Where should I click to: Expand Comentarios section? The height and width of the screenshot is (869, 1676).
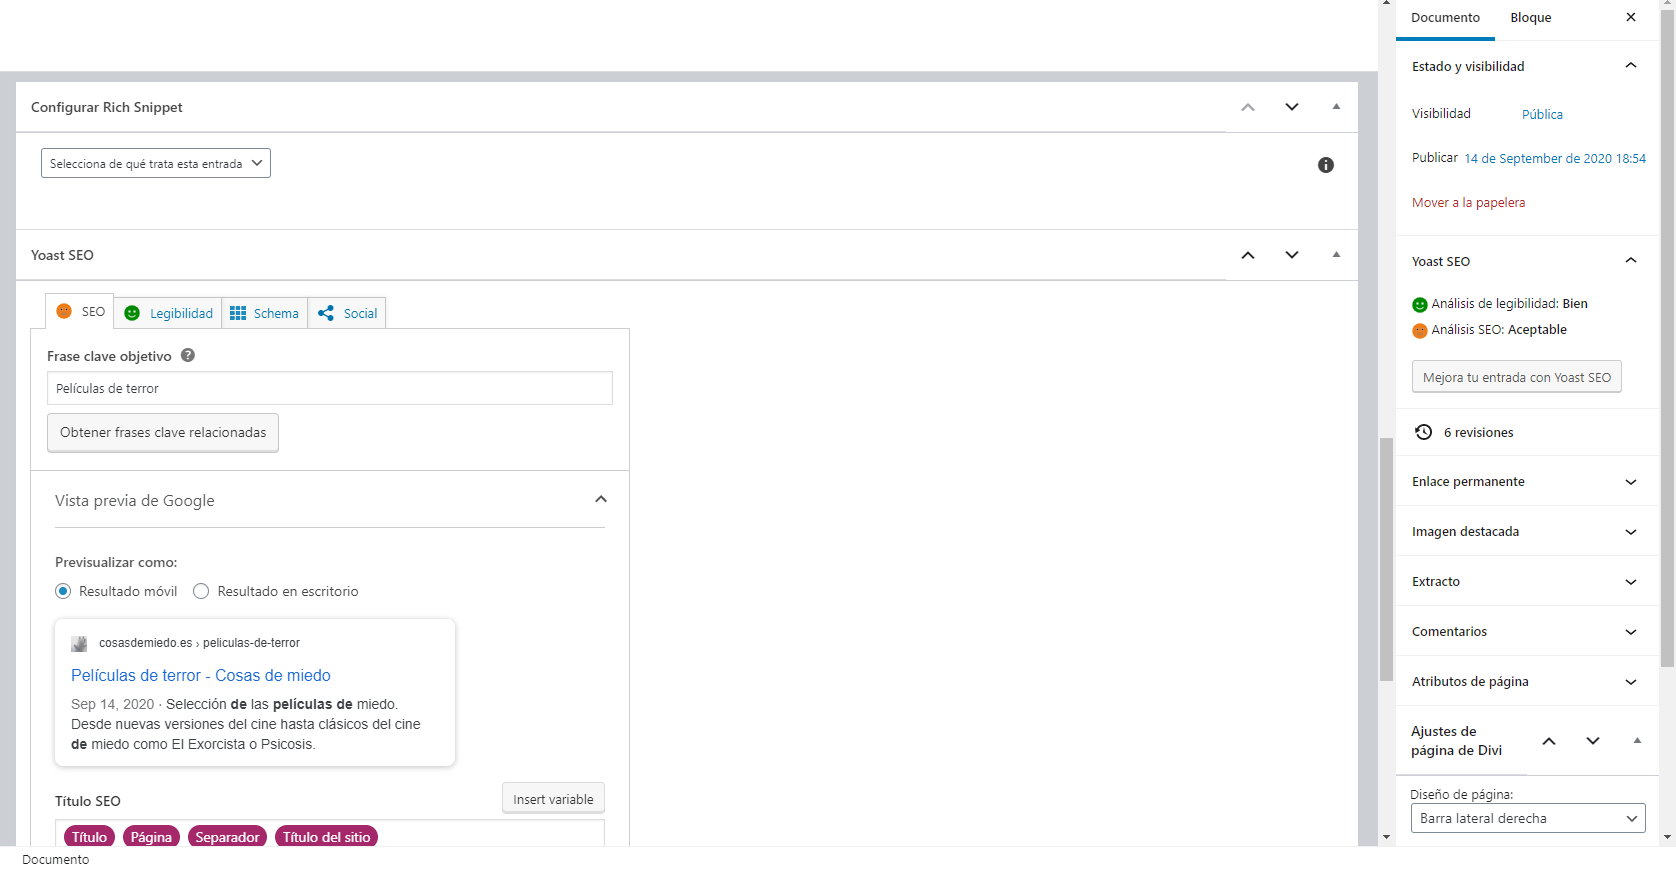pyautogui.click(x=1631, y=632)
